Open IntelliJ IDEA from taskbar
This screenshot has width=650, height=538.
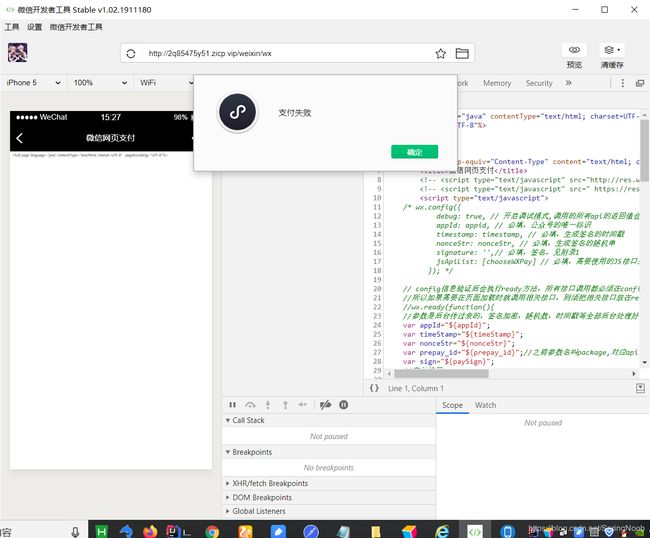[173, 531]
